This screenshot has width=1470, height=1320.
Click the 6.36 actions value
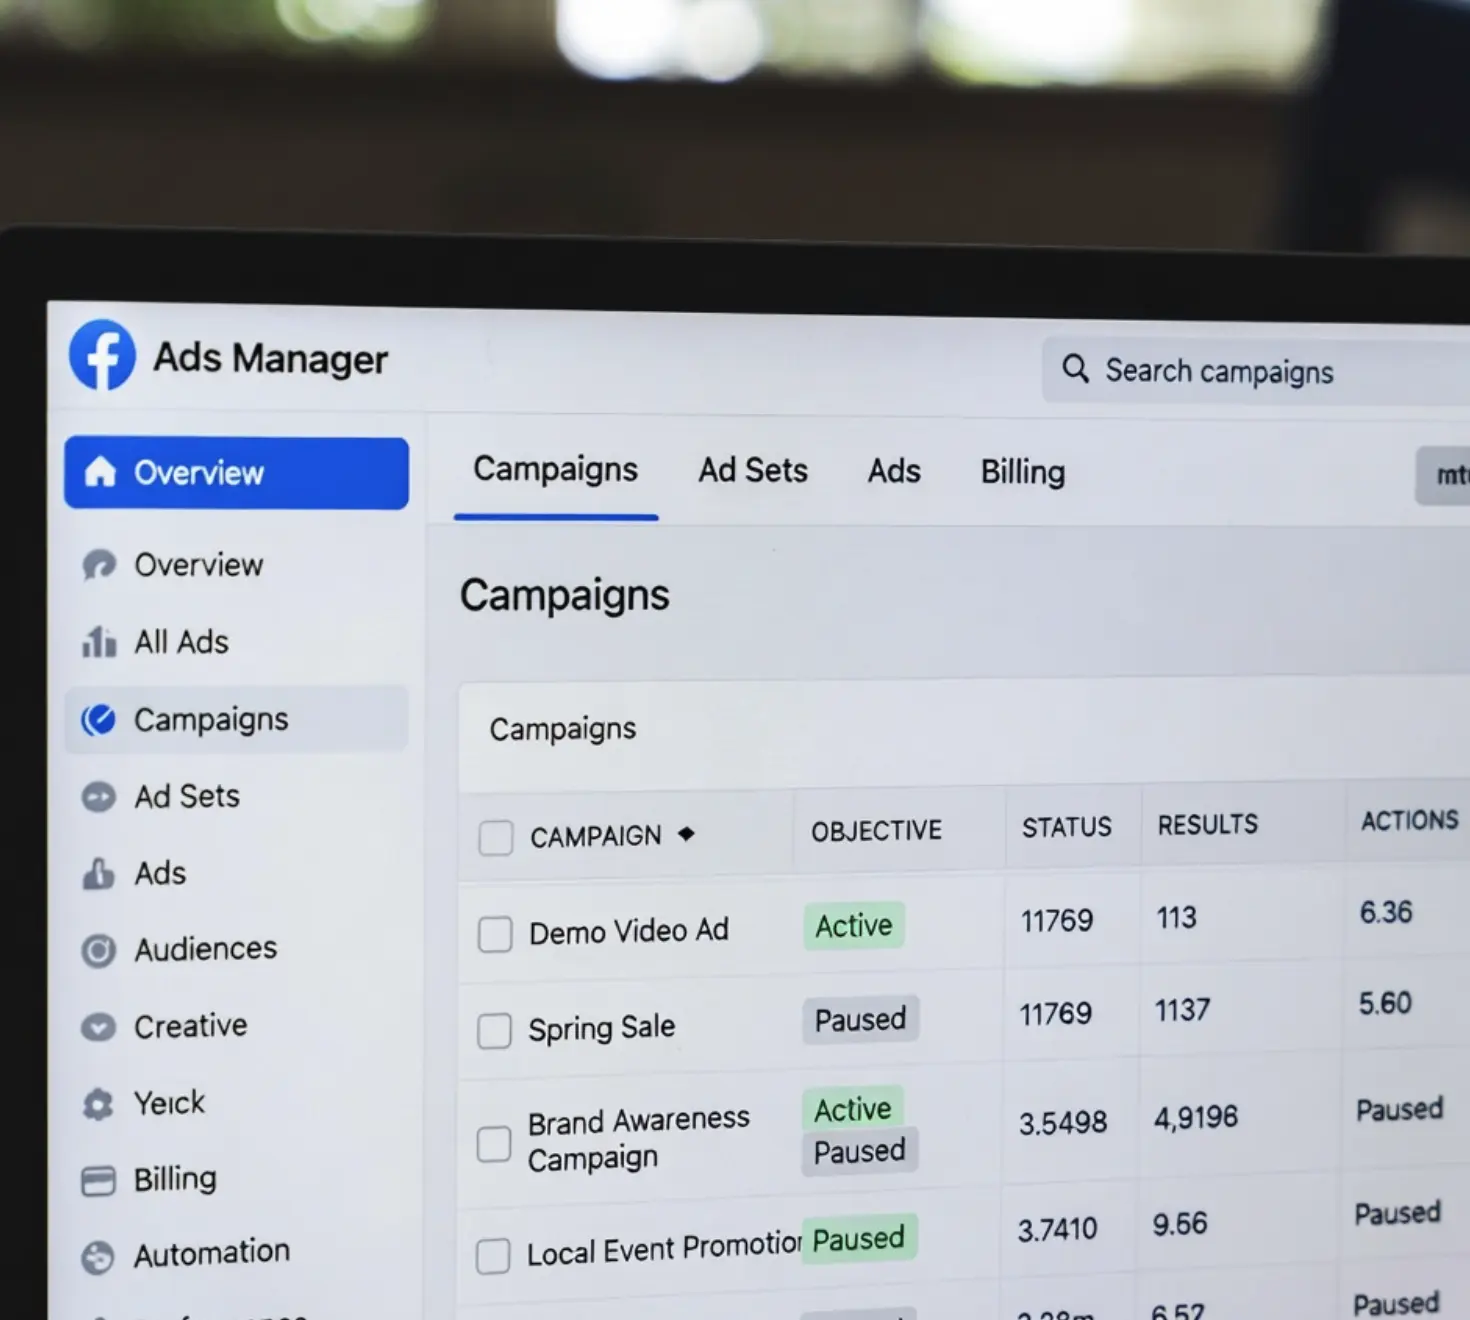pyautogui.click(x=1385, y=912)
